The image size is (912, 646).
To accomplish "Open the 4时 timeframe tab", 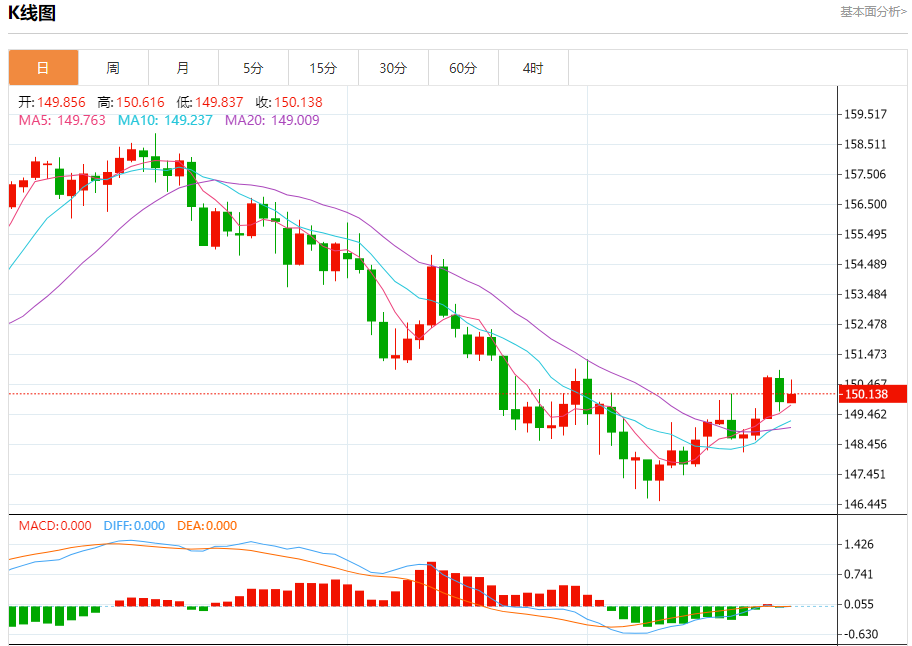I will tap(533, 68).
